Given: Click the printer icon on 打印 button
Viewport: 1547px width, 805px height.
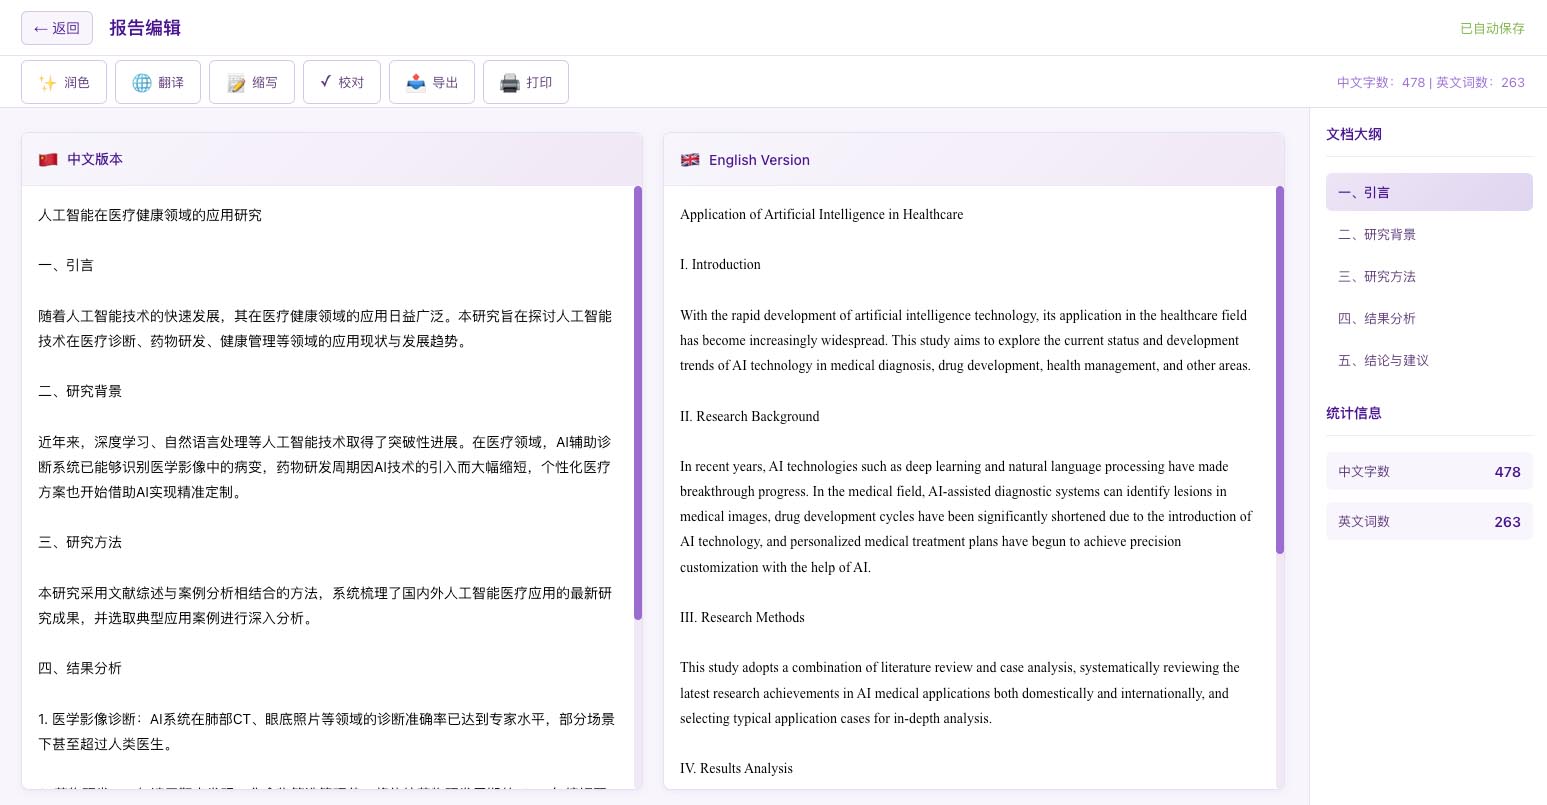Looking at the screenshot, I should pos(510,83).
